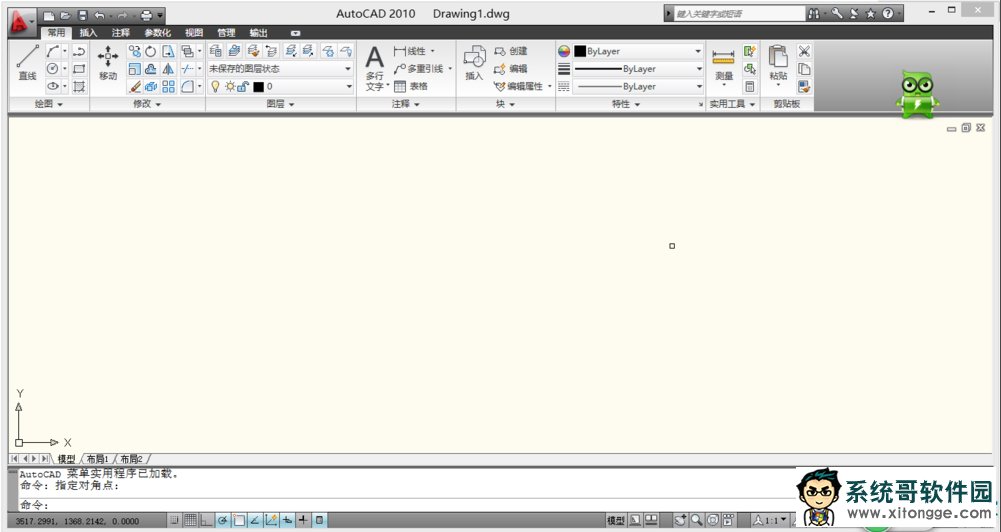The height and width of the screenshot is (532, 1001).
Task: Click the keyword search input field
Action: 735,14
